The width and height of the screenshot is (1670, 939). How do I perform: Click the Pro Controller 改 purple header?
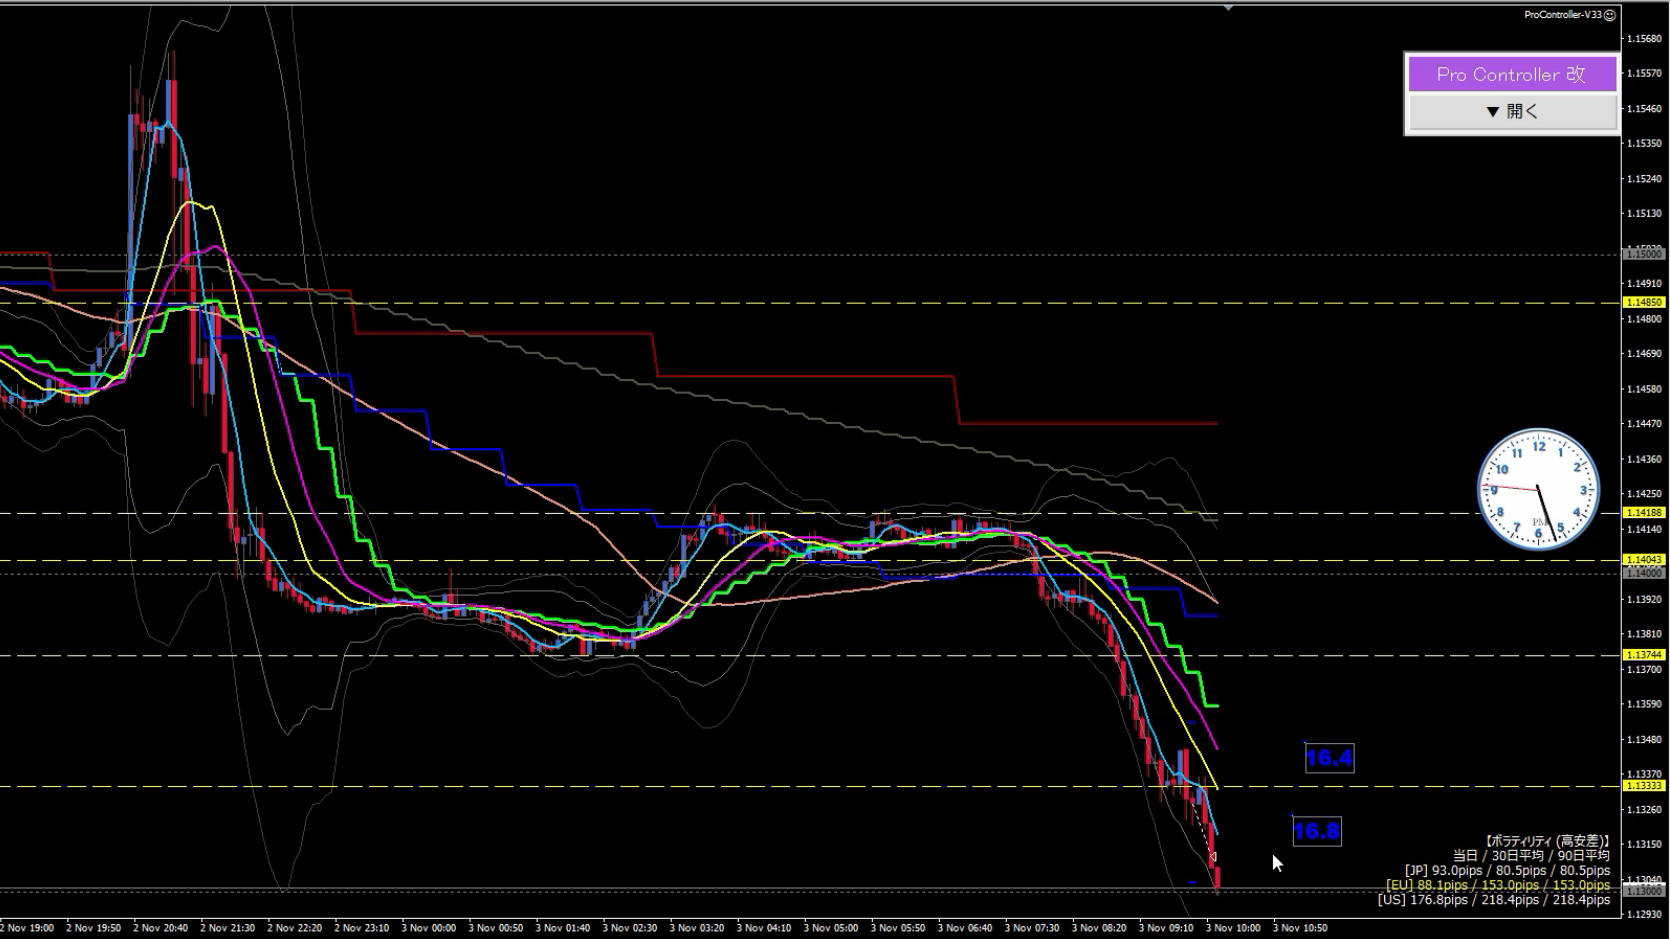point(1512,74)
